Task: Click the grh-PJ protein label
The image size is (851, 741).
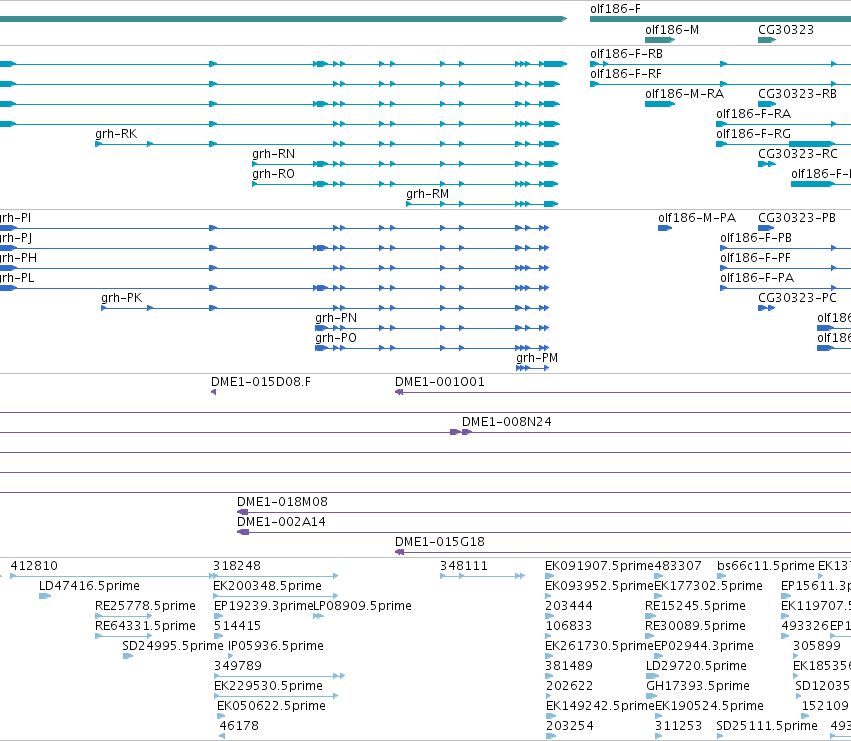Action: click(x=16, y=238)
